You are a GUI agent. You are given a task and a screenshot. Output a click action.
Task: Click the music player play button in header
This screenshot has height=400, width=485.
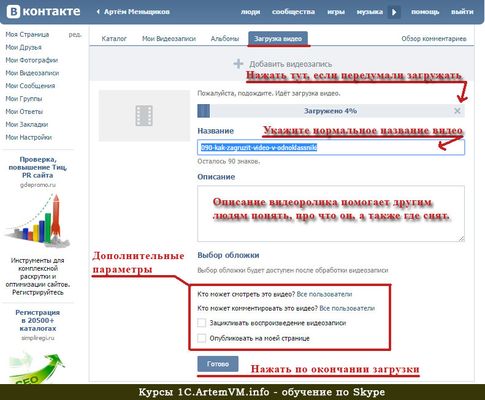(x=394, y=12)
